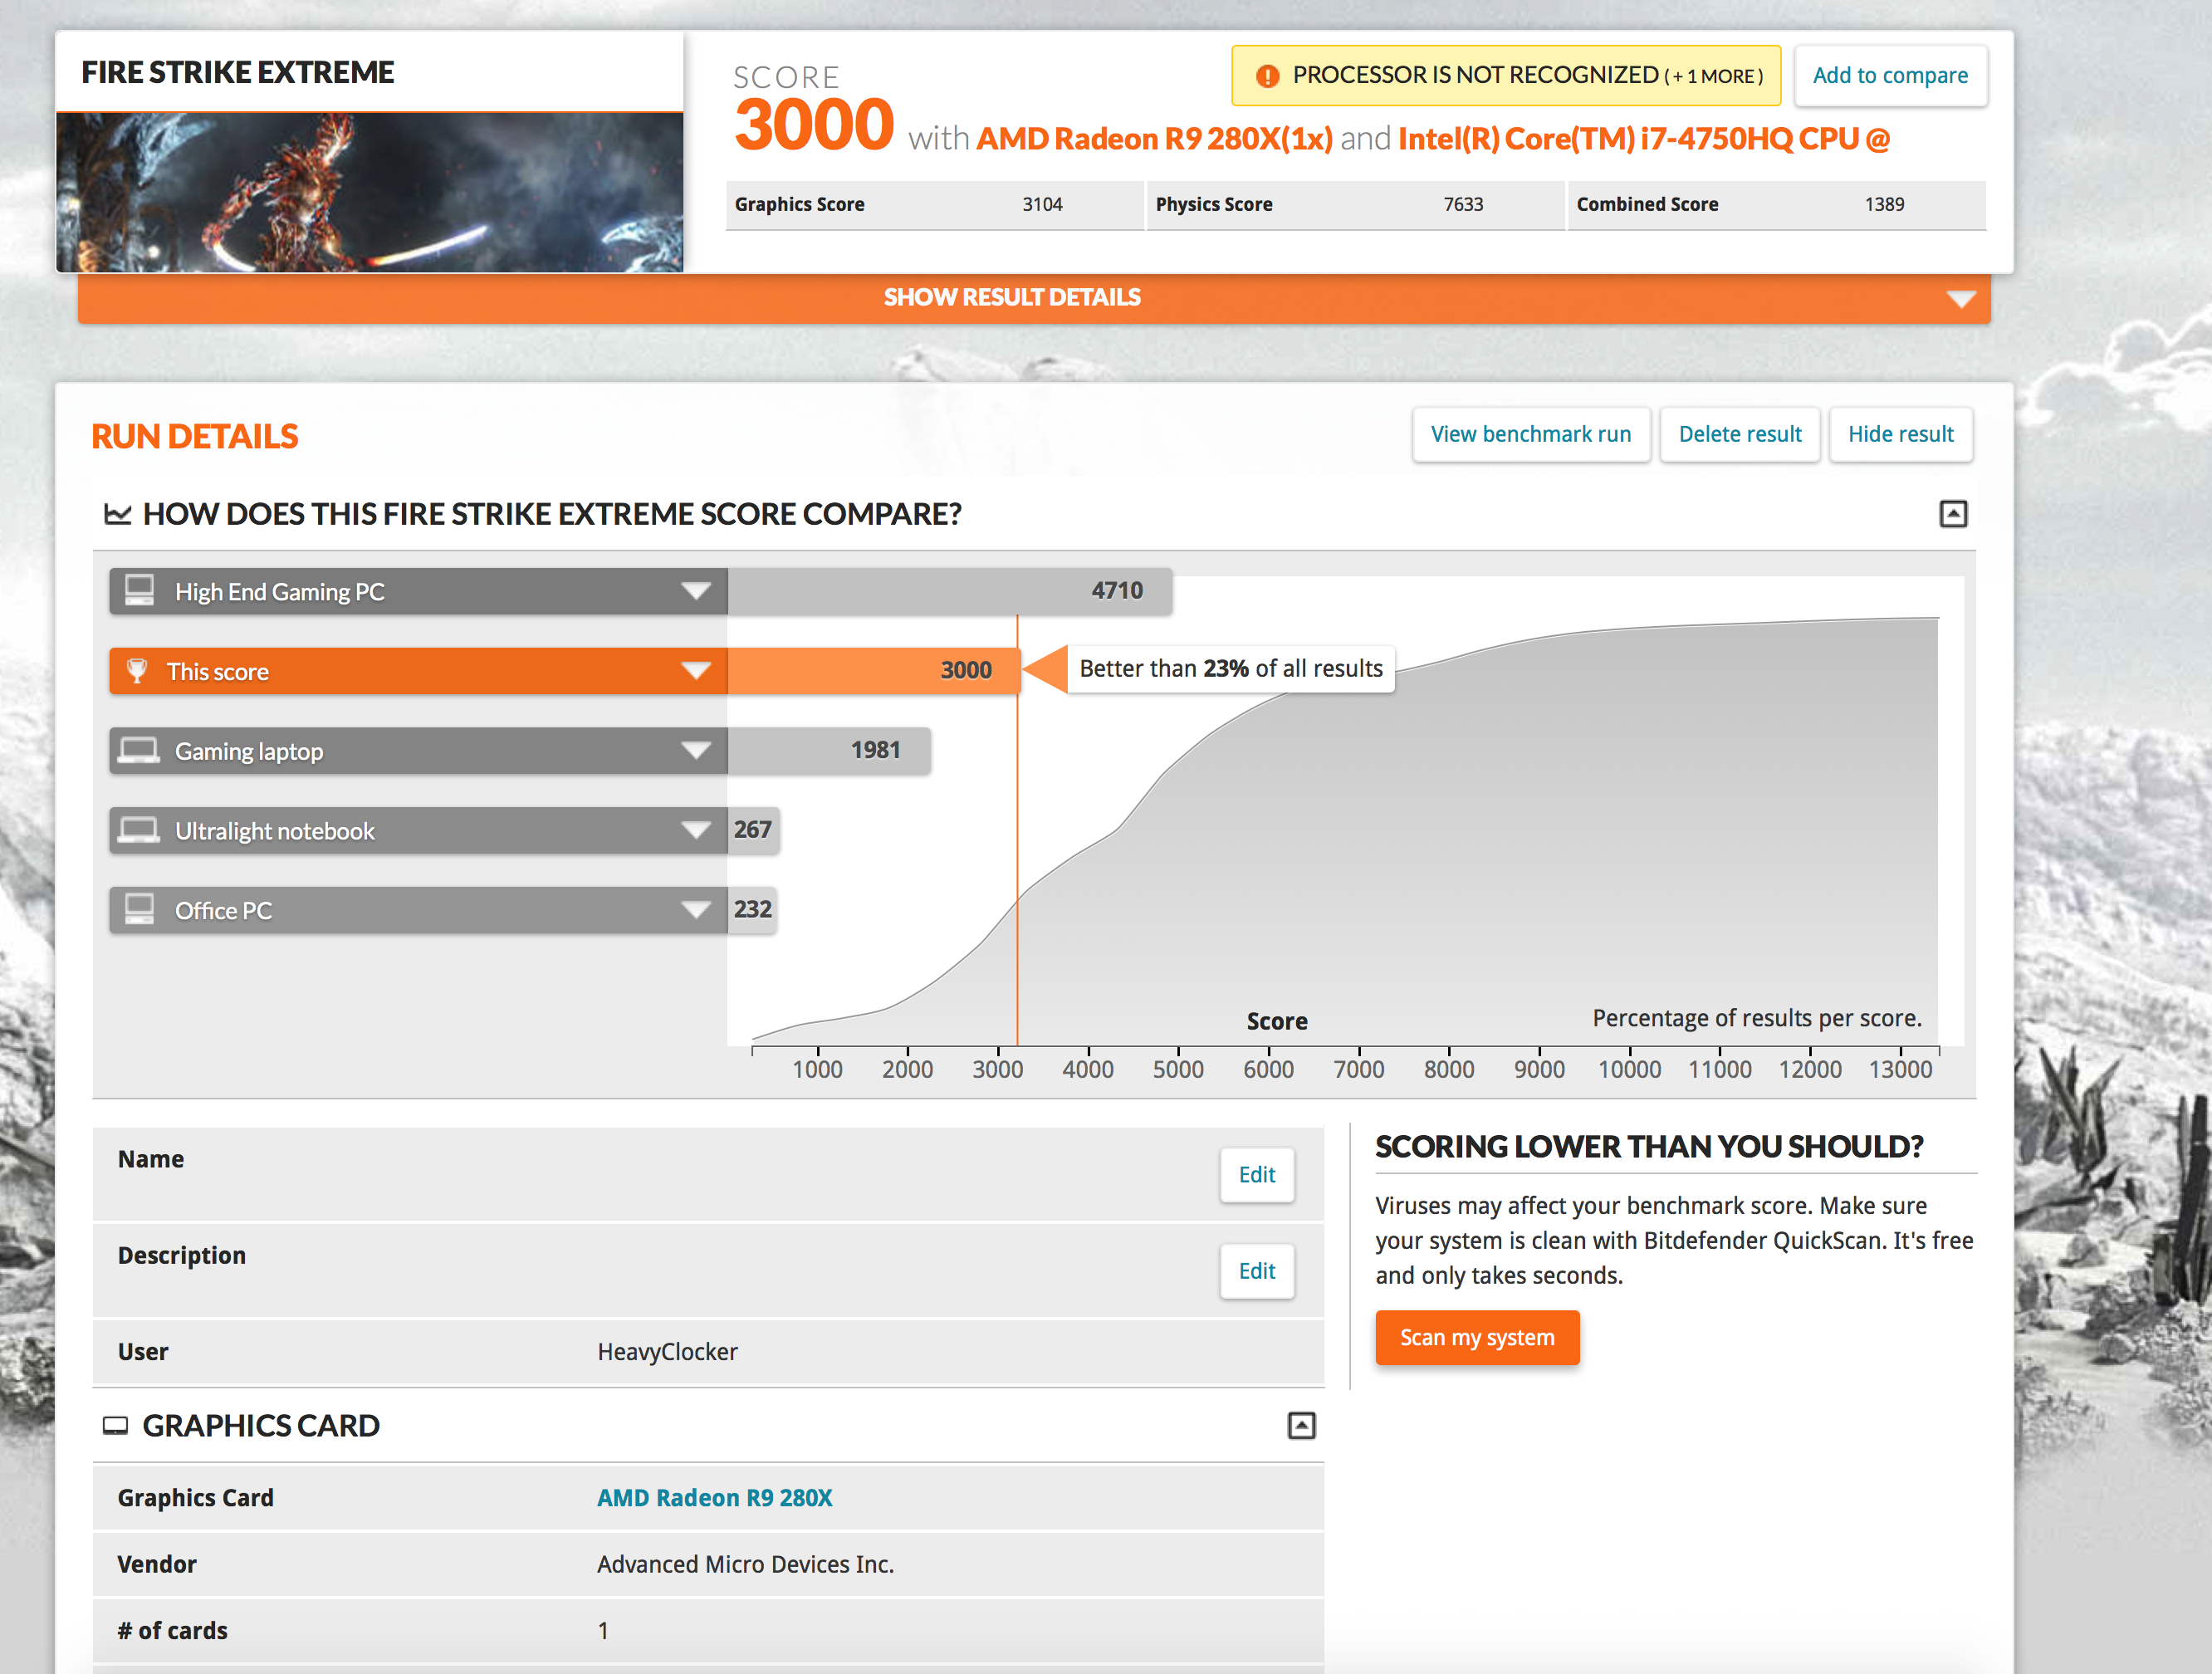Screen dimensions: 2212x1674
Task: Expand the Office PC dropdown arrow
Action: click(x=696, y=910)
